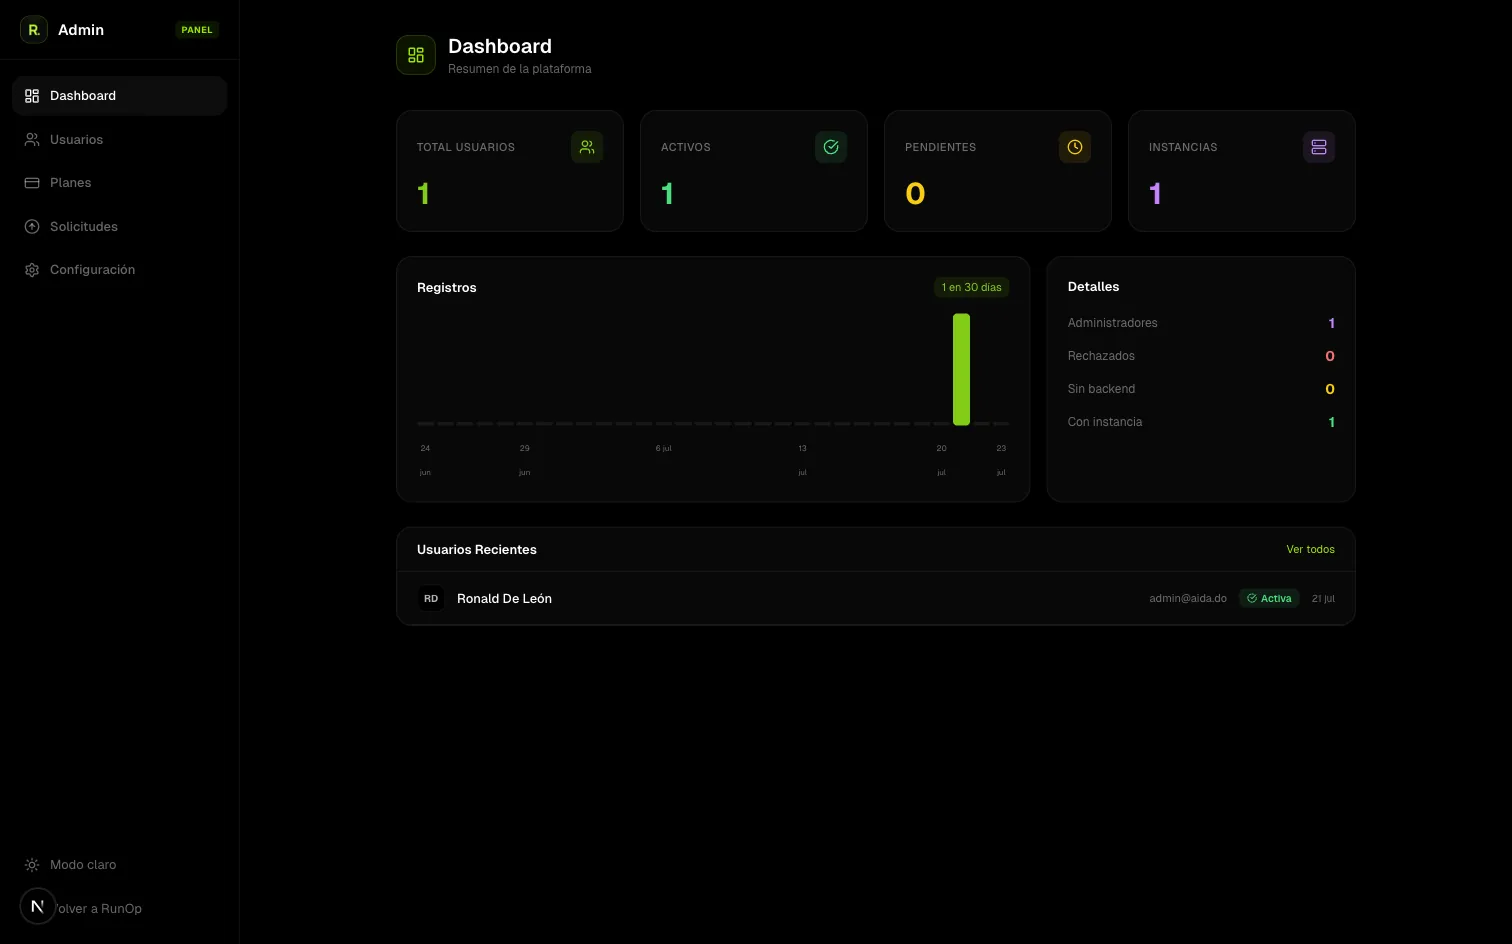The height and width of the screenshot is (944, 1512).
Task: Click the Pendientes value 0
Action: [x=915, y=194]
